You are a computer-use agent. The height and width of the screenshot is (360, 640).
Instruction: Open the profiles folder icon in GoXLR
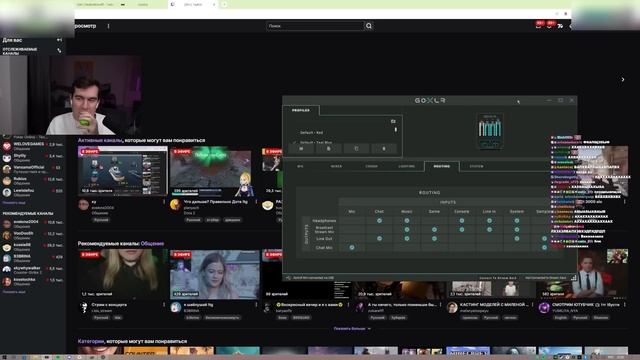pyautogui.click(x=393, y=121)
